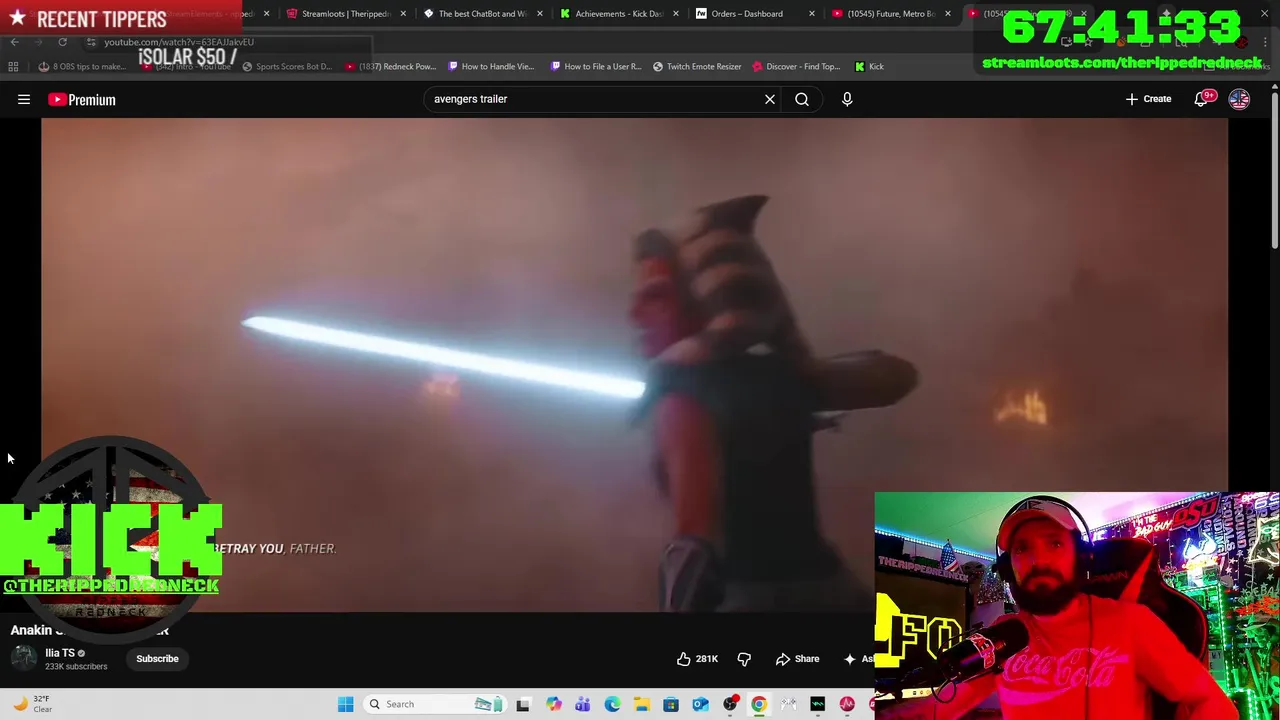Close the Orders – Dashboard tab
The width and height of the screenshot is (1280, 720).
click(811, 14)
